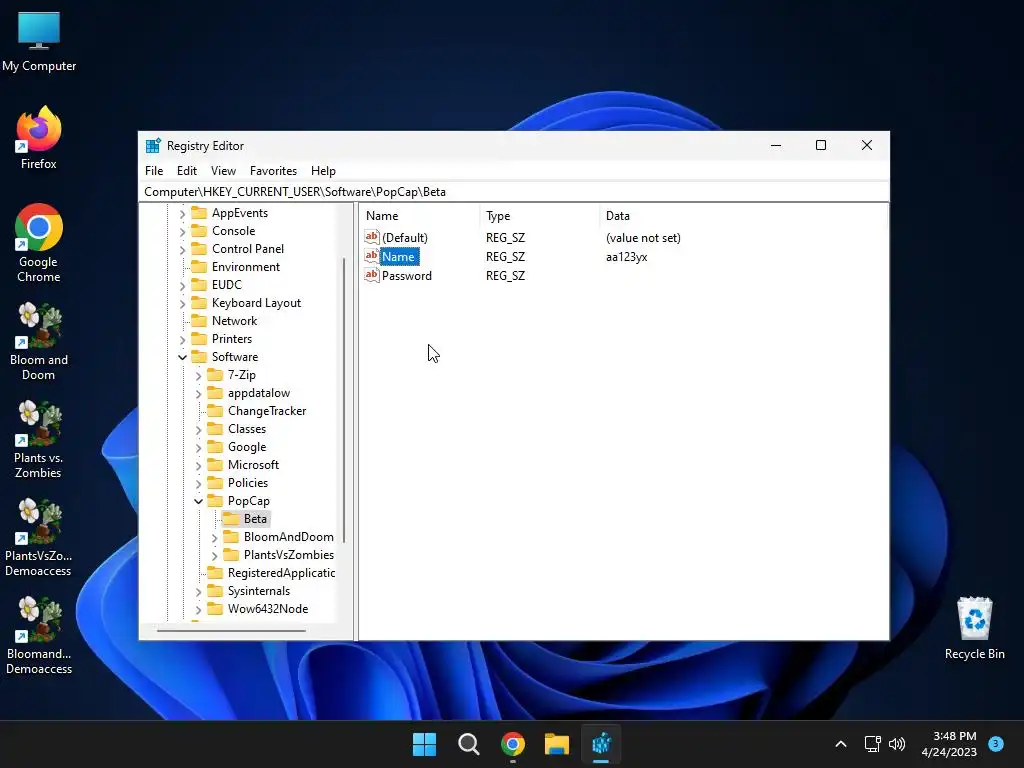Screen dimensions: 1024x768
Task: Select the Bloomand... Demoaccess shortcut
Action: (x=39, y=635)
